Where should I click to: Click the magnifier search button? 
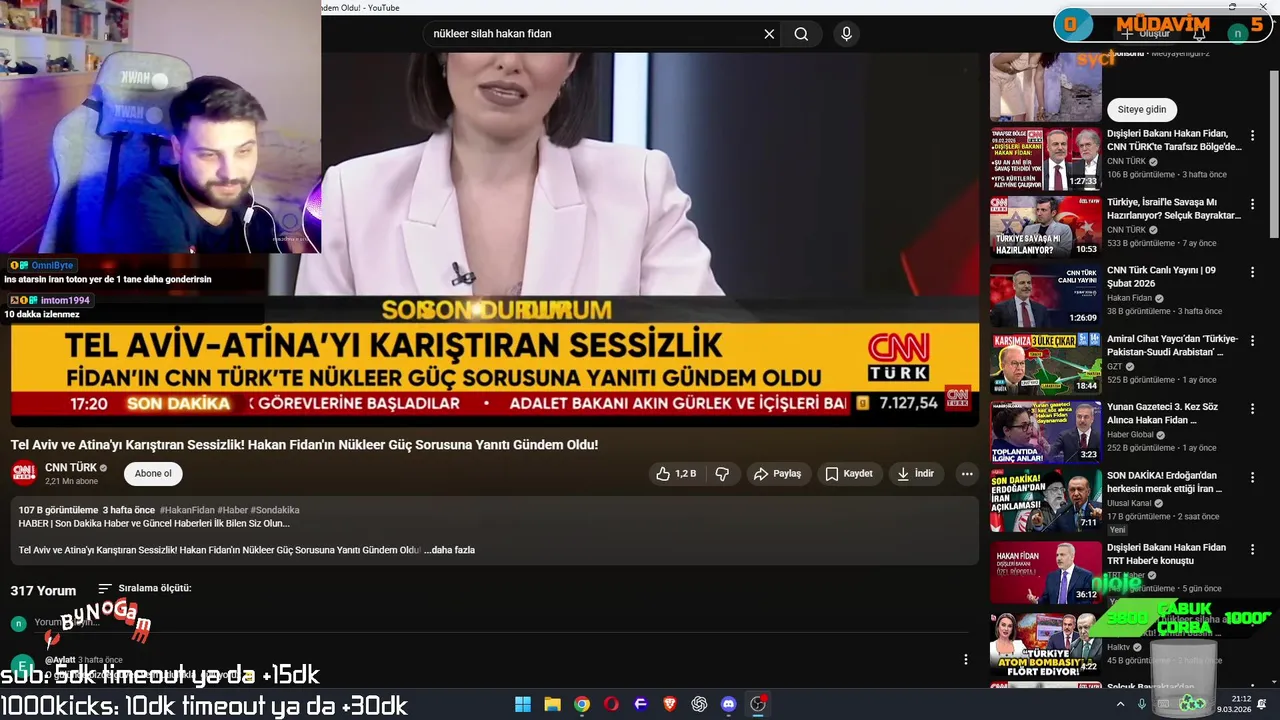801,34
